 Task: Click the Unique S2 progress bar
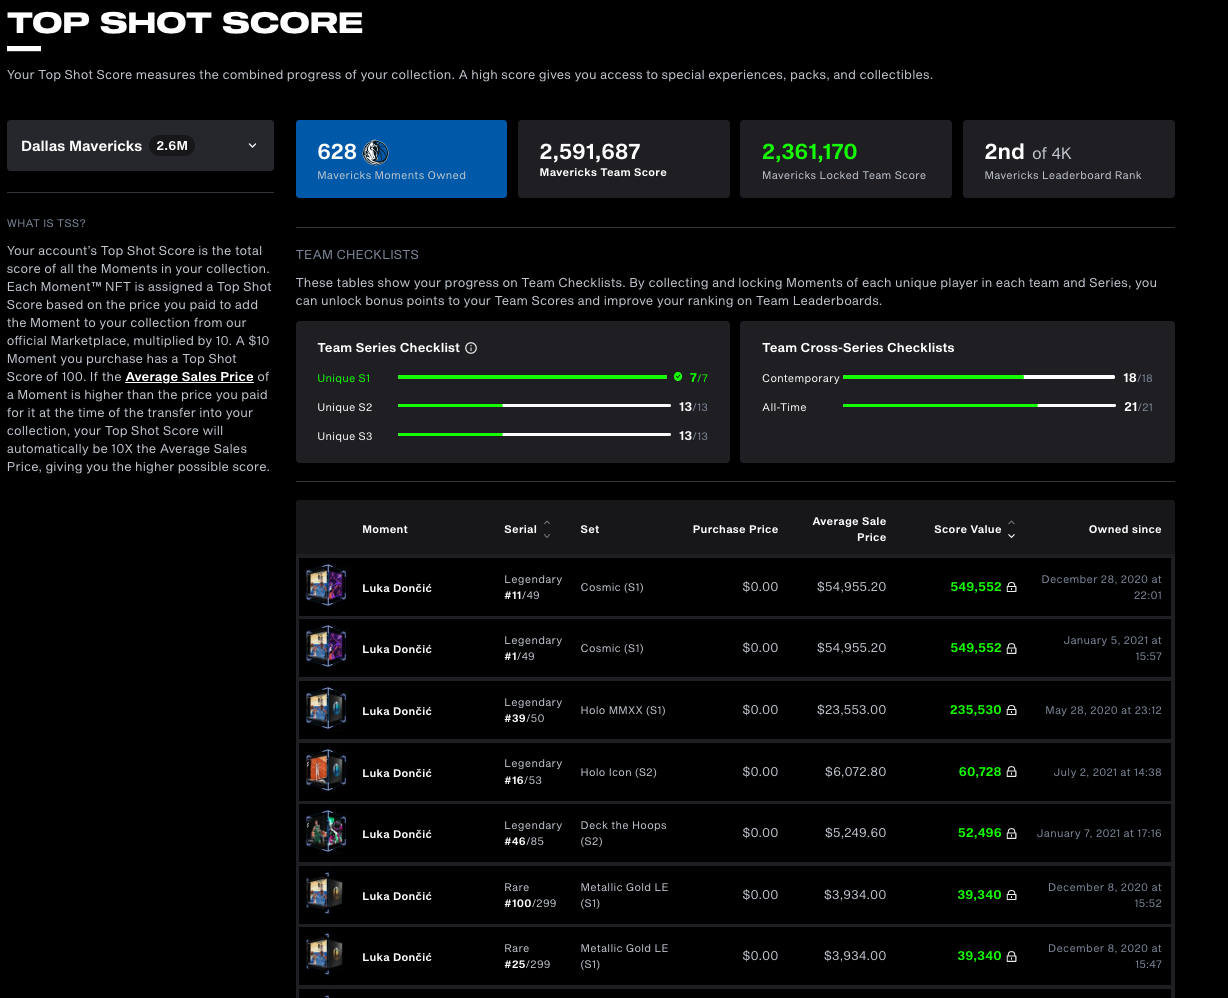tap(534, 406)
